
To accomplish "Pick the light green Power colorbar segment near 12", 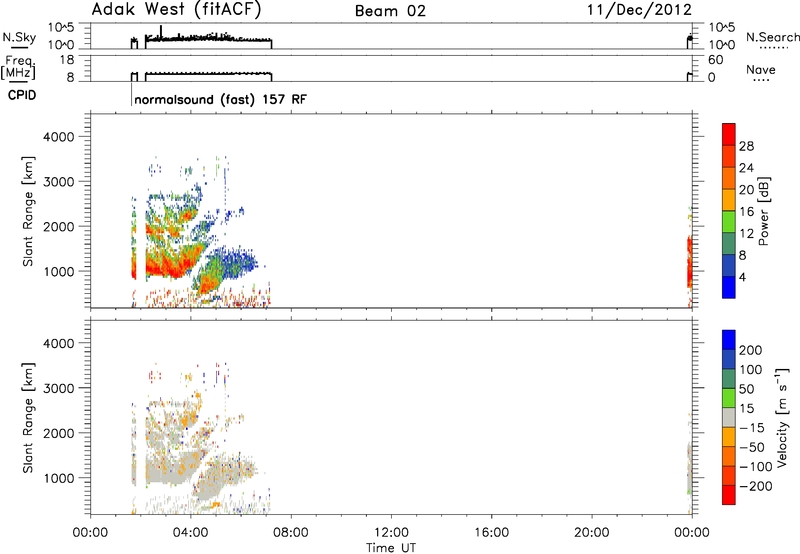I will click(729, 221).
